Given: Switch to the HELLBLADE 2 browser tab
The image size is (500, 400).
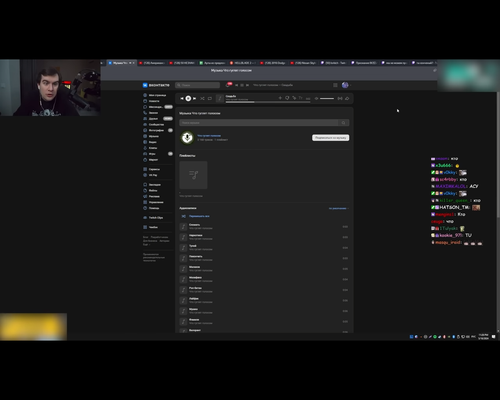Looking at the screenshot, I should tap(243, 63).
